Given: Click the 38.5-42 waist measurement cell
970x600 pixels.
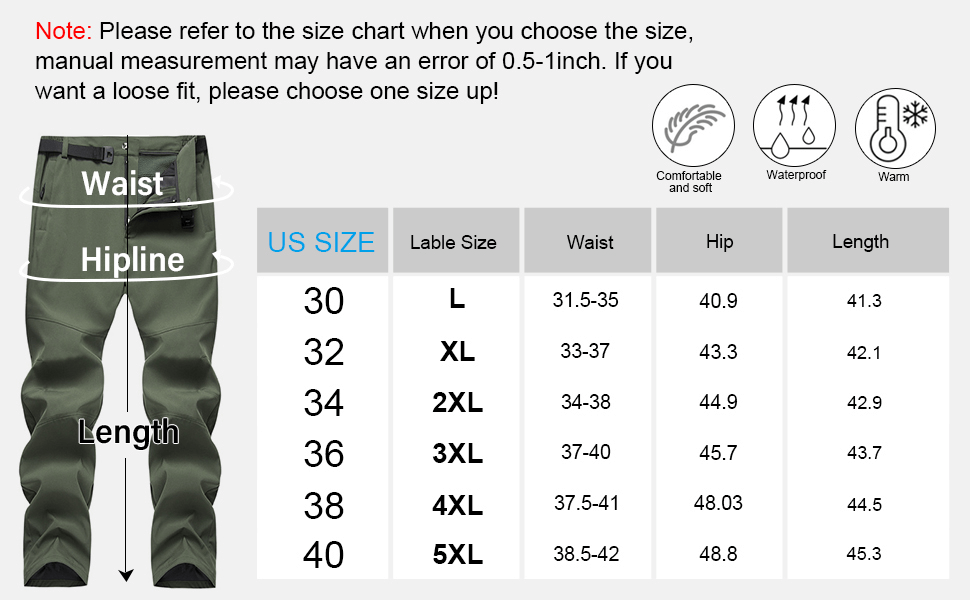Looking at the screenshot, I should [x=586, y=554].
